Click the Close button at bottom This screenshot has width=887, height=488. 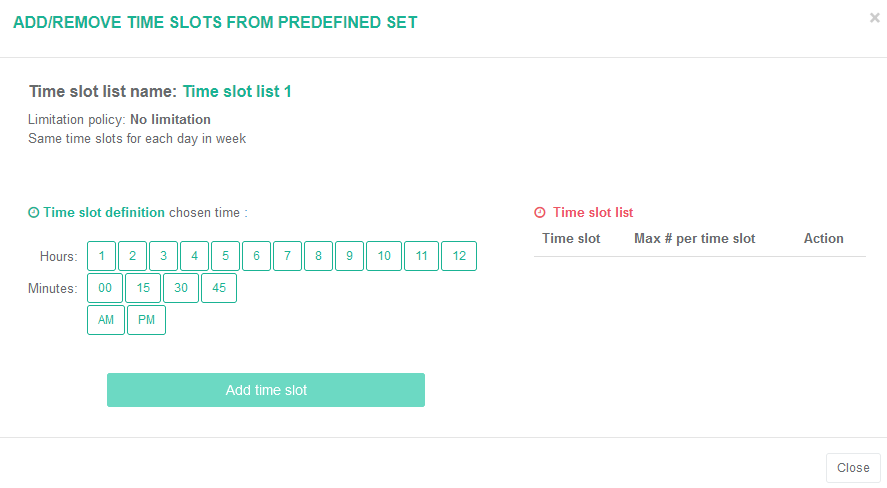(853, 468)
